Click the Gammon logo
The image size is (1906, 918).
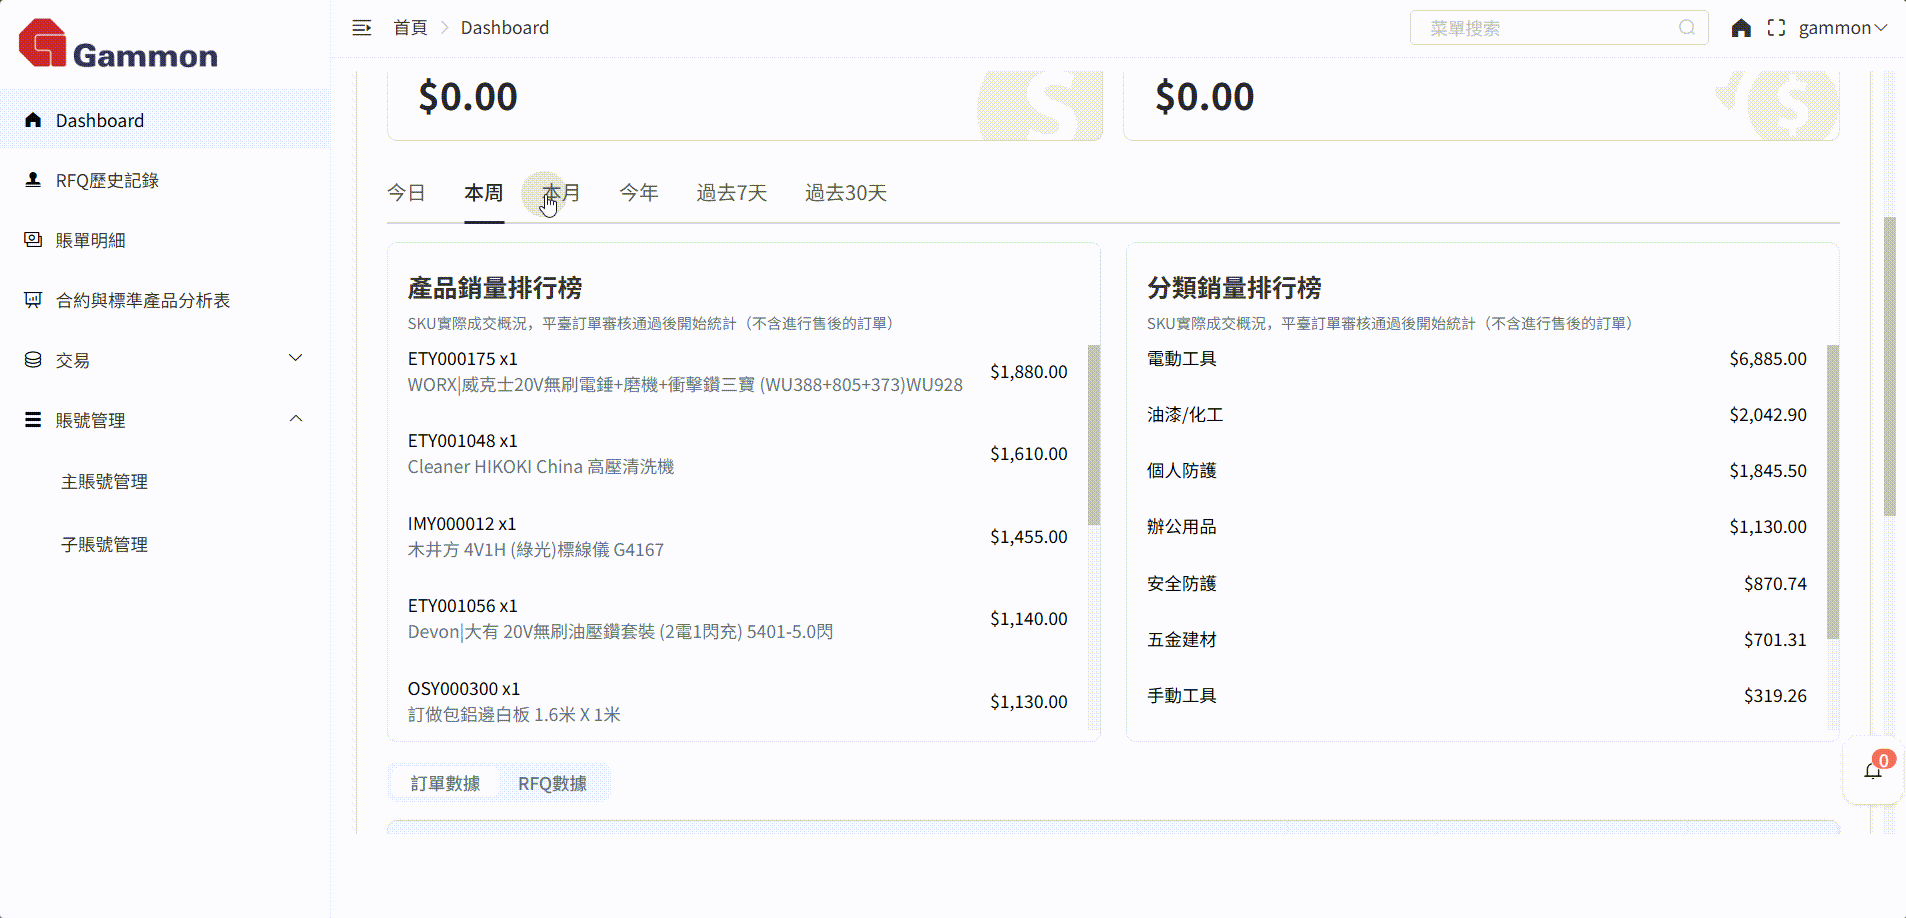(x=118, y=45)
